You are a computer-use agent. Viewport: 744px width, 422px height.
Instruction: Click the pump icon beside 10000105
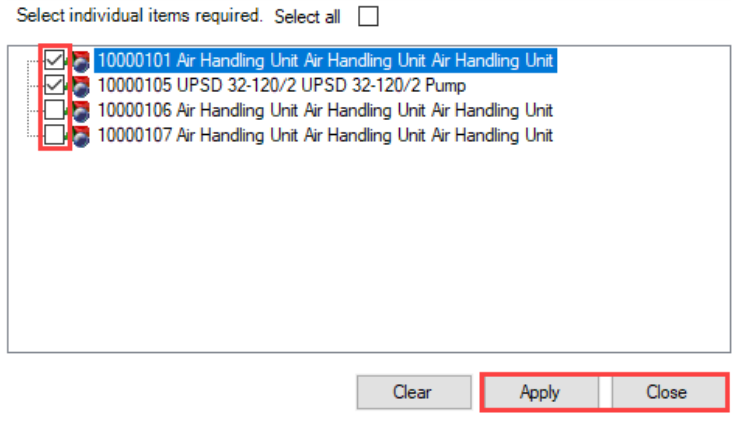coord(81,85)
